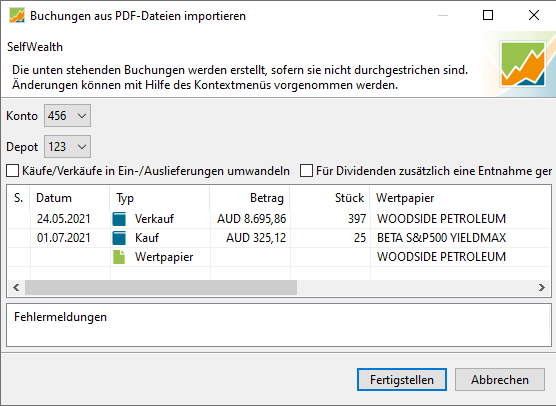Click the horizontal scrollbar thumb

click(161, 287)
